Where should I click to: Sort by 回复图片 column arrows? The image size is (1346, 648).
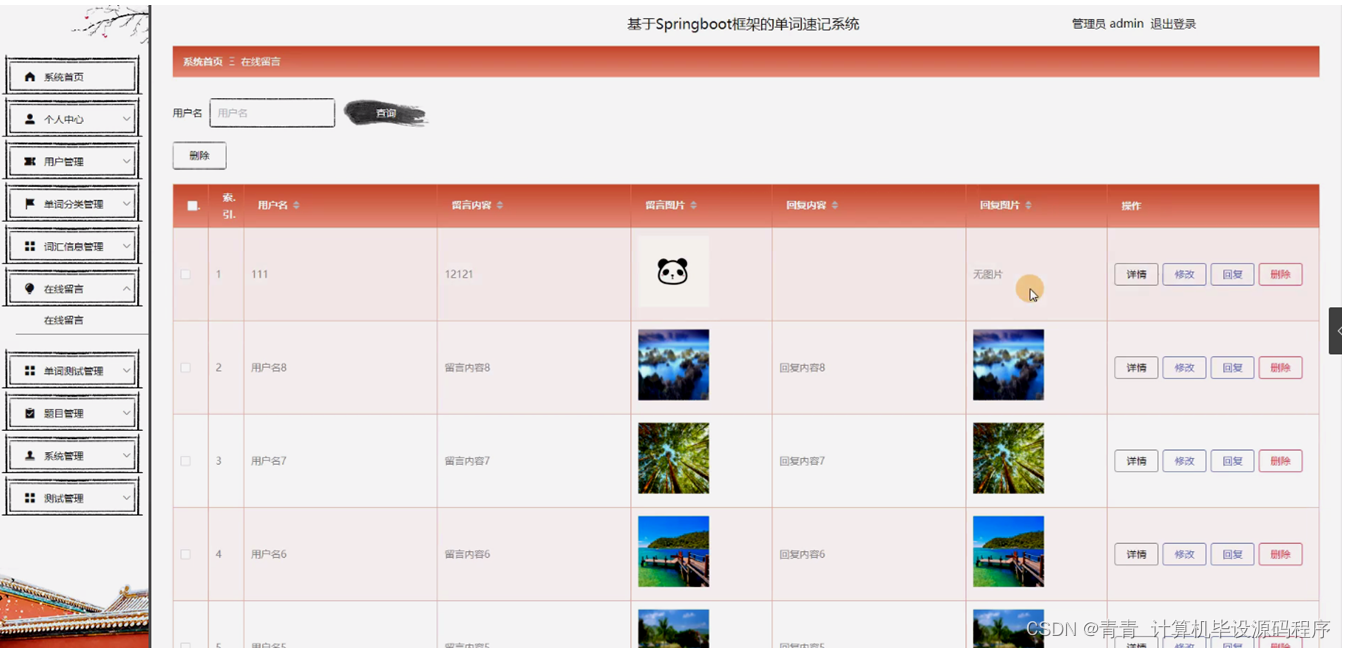tap(1029, 206)
